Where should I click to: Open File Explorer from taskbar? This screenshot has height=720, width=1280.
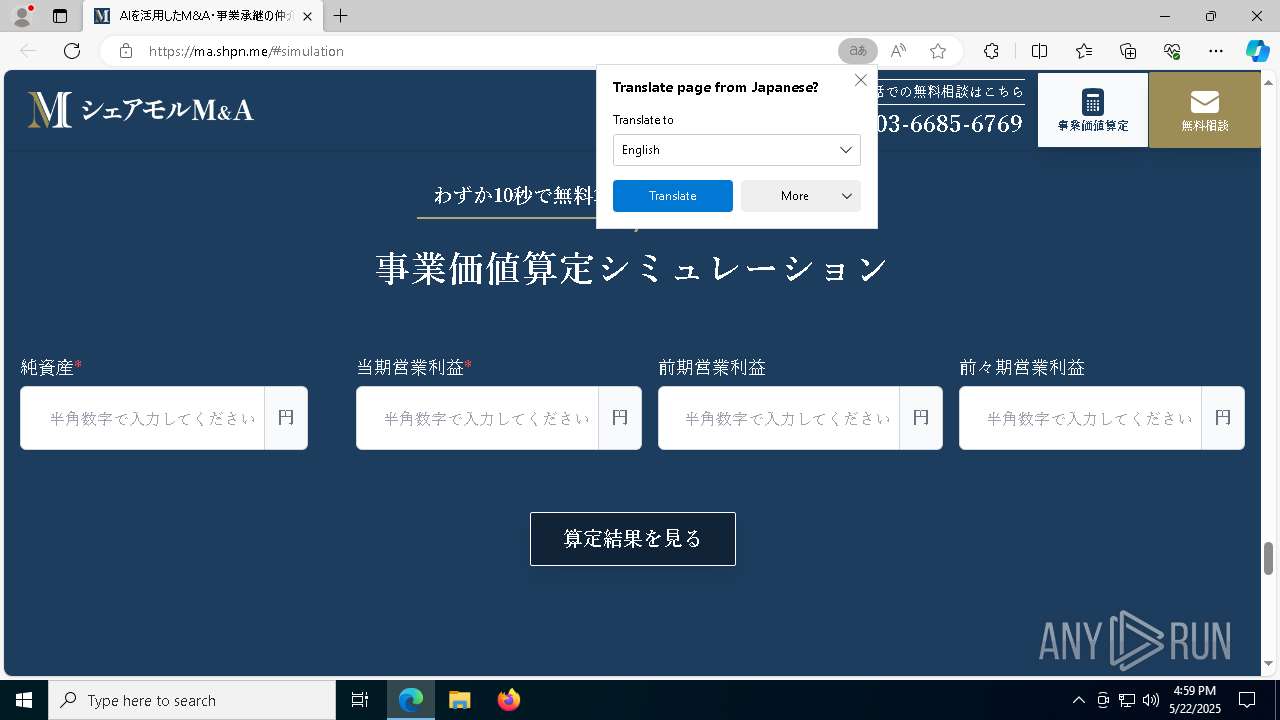point(459,700)
